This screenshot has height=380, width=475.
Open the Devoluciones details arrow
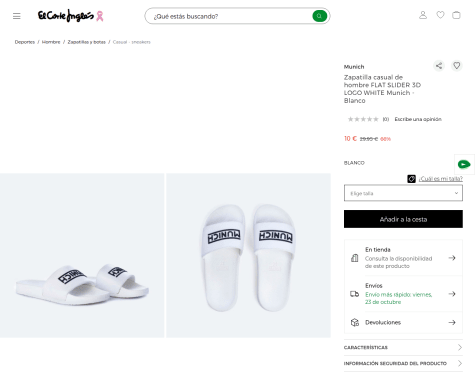pos(452,322)
